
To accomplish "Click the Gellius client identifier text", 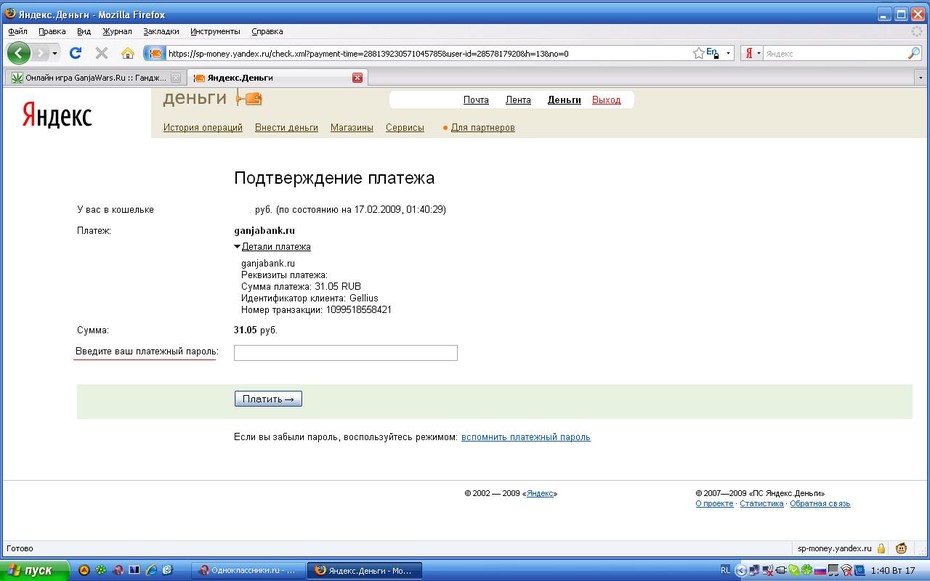I will point(364,298).
